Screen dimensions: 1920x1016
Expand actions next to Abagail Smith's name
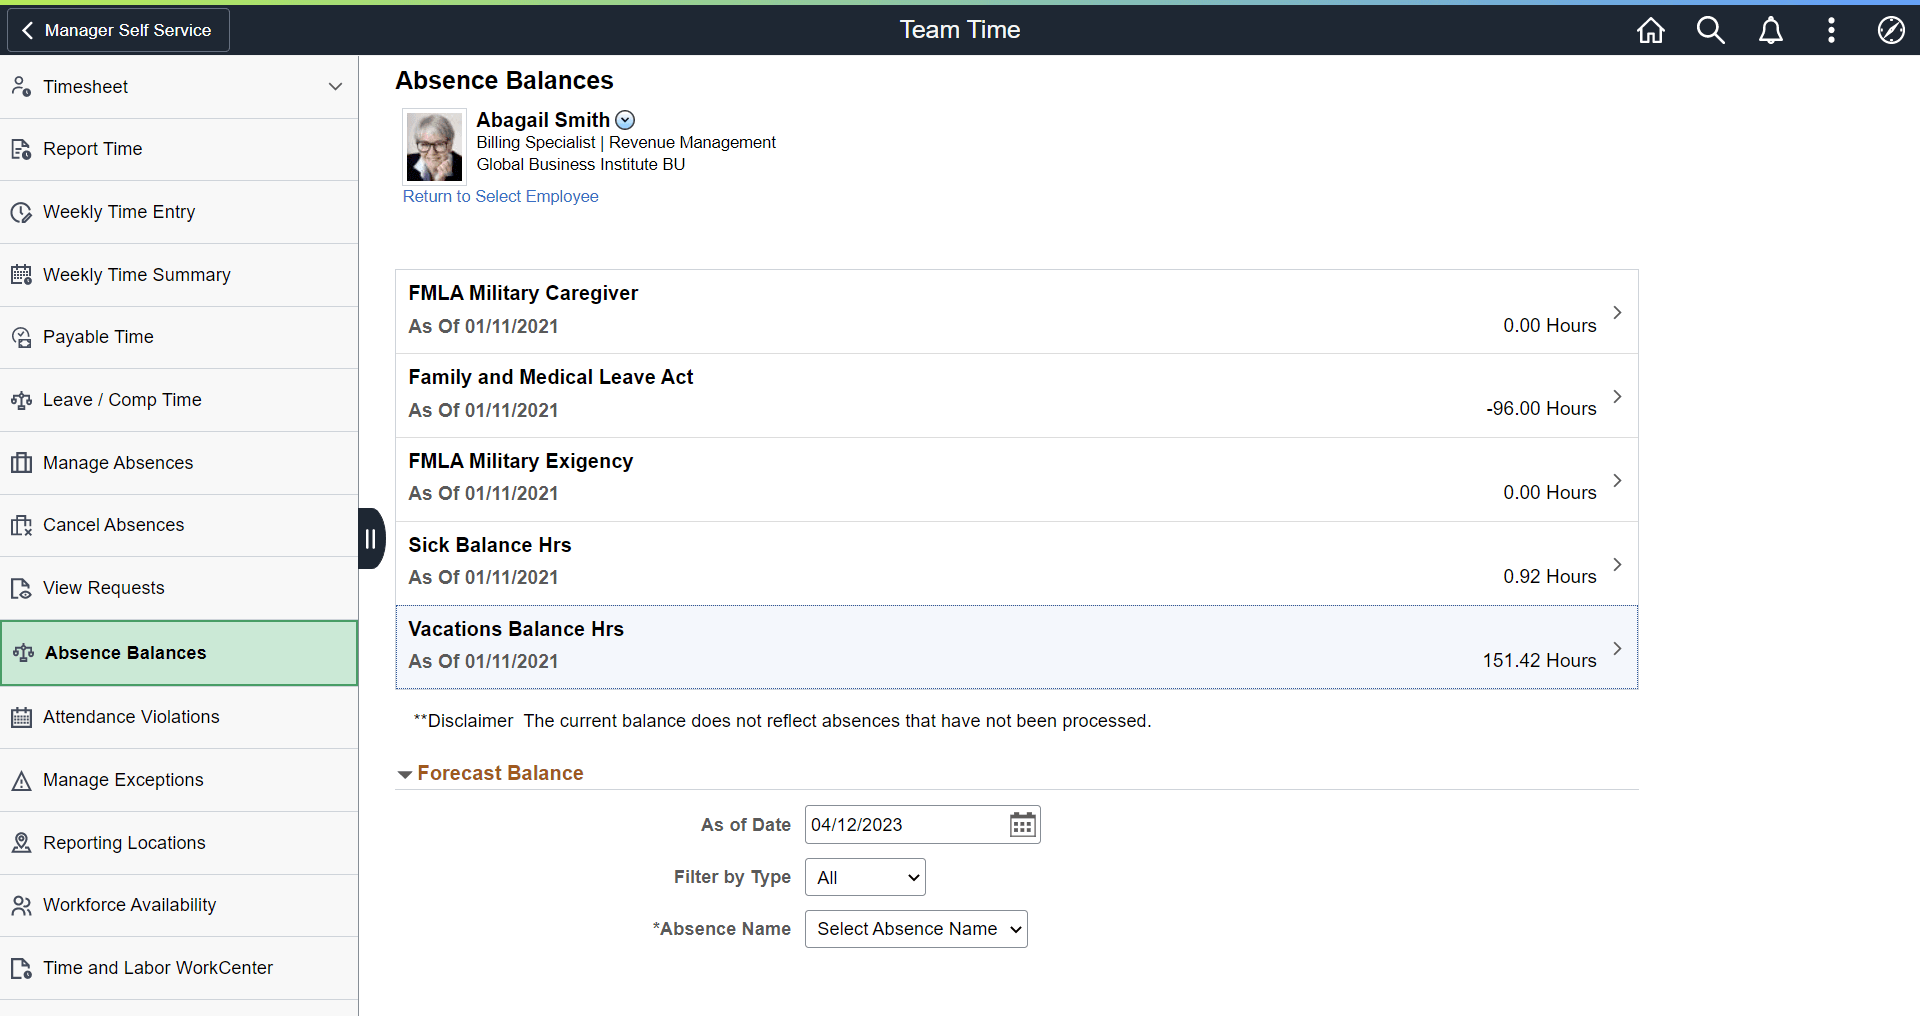click(x=625, y=119)
